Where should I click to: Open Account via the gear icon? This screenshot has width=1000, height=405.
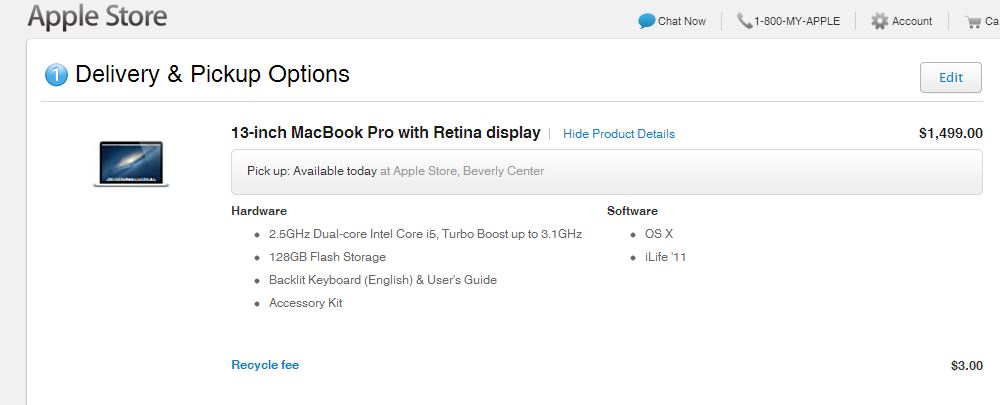tap(879, 21)
